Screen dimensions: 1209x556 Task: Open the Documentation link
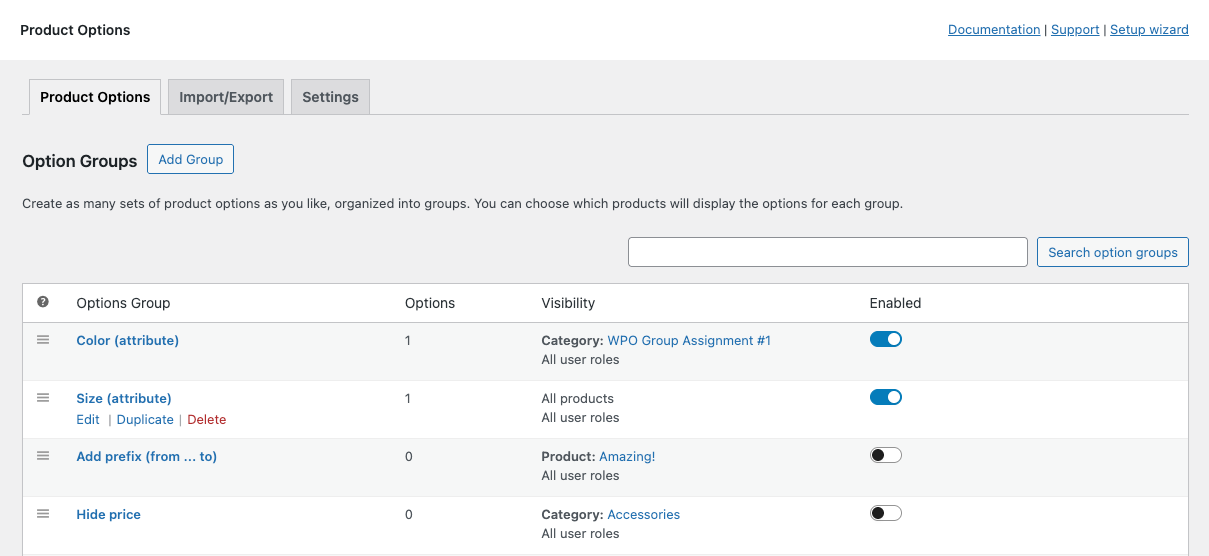(x=993, y=30)
